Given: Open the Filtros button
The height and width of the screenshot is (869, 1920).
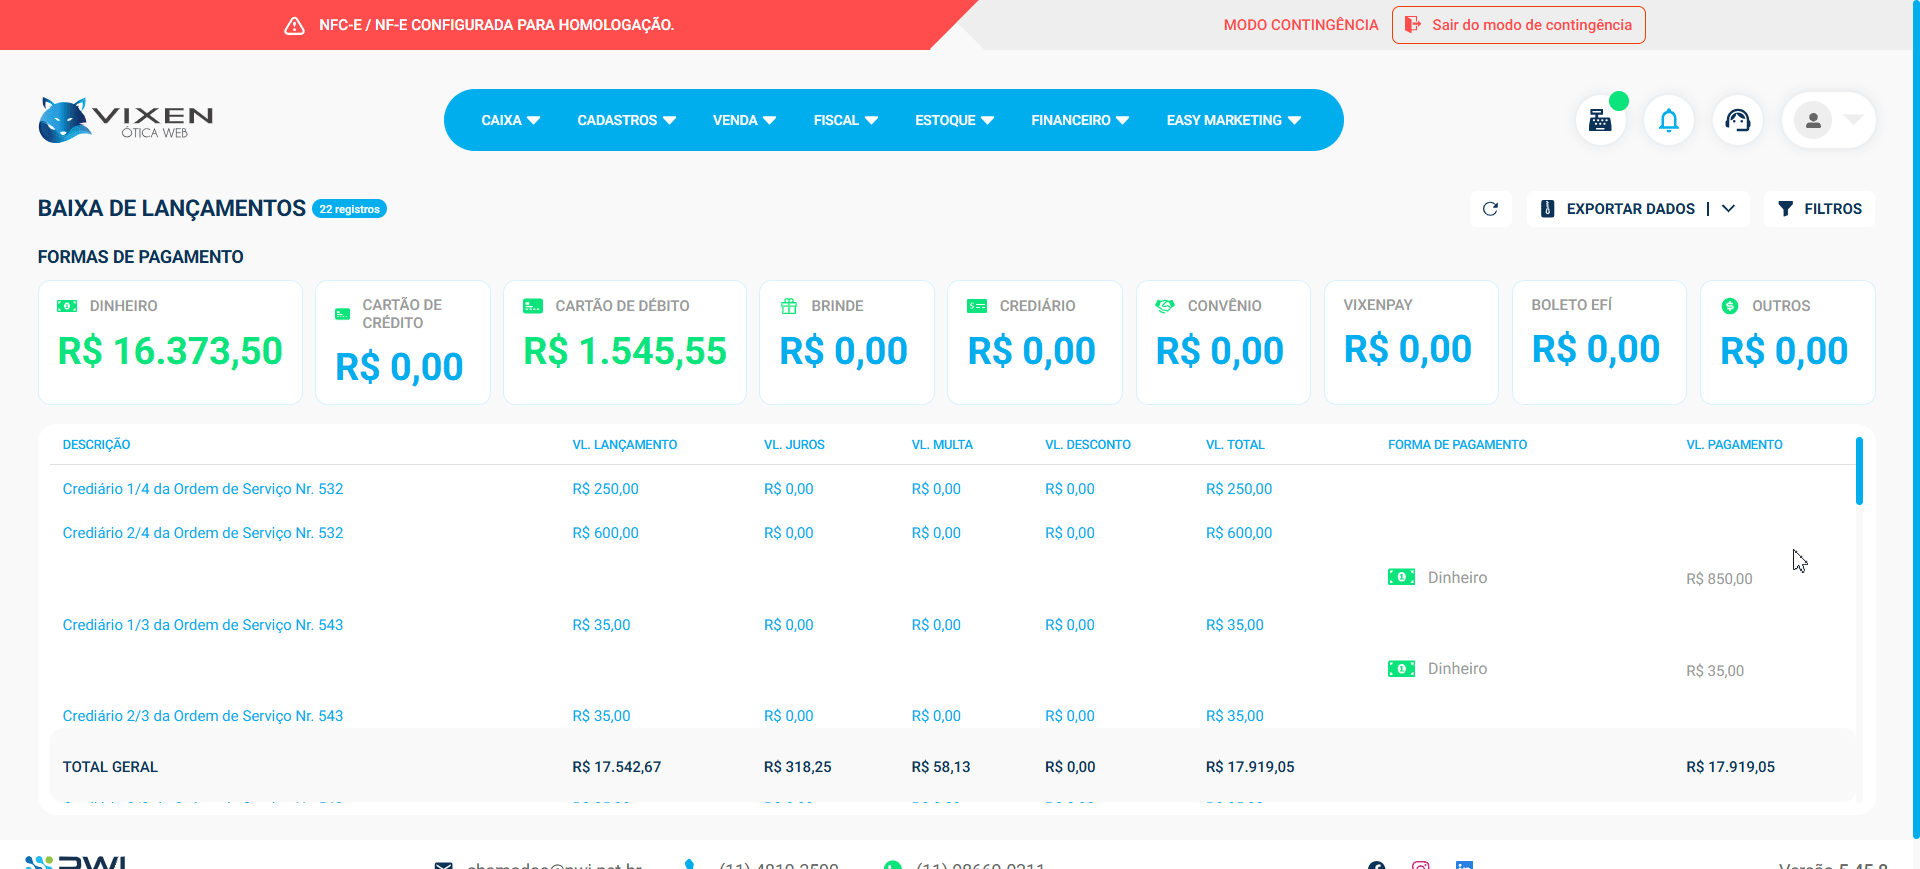Looking at the screenshot, I should click(x=1819, y=209).
